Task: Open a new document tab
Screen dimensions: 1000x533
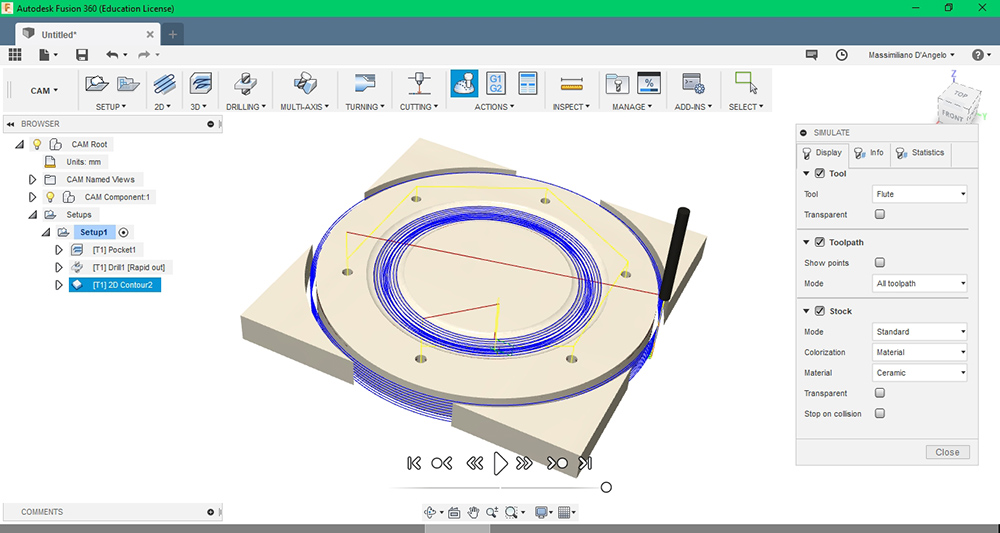Action: [172, 34]
